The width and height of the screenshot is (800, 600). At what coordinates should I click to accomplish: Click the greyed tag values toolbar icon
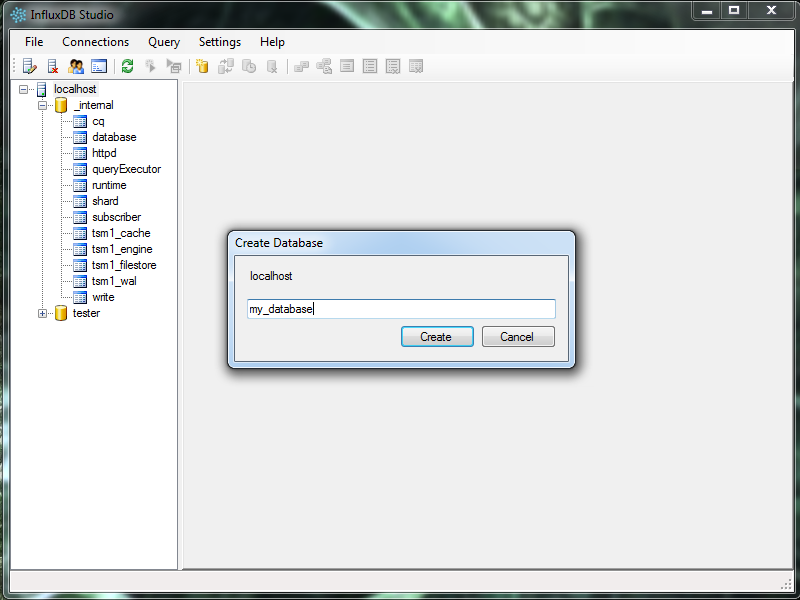coord(324,66)
